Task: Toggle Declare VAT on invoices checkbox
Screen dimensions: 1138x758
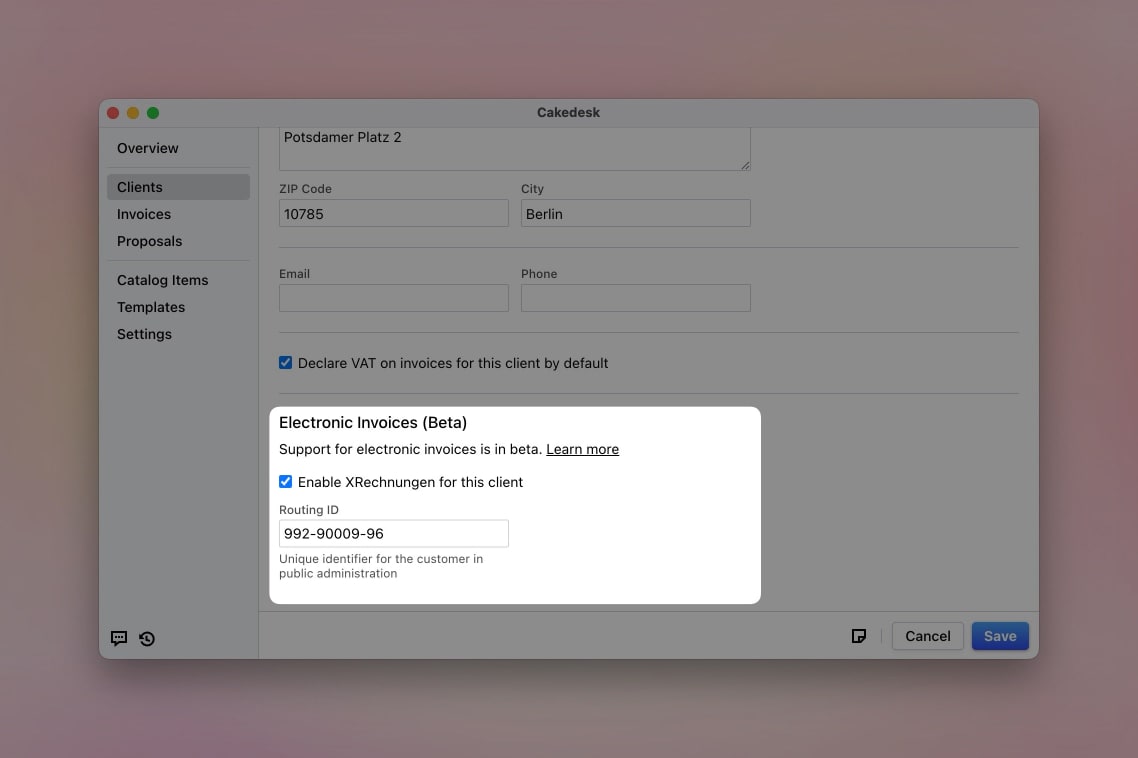Action: click(286, 363)
